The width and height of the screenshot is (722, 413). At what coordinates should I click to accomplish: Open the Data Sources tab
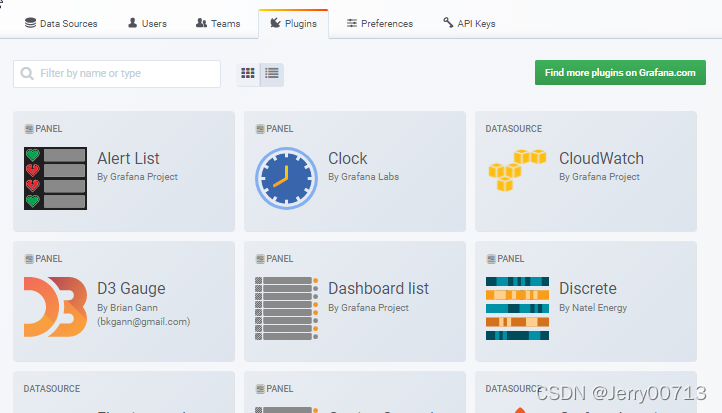coord(61,23)
